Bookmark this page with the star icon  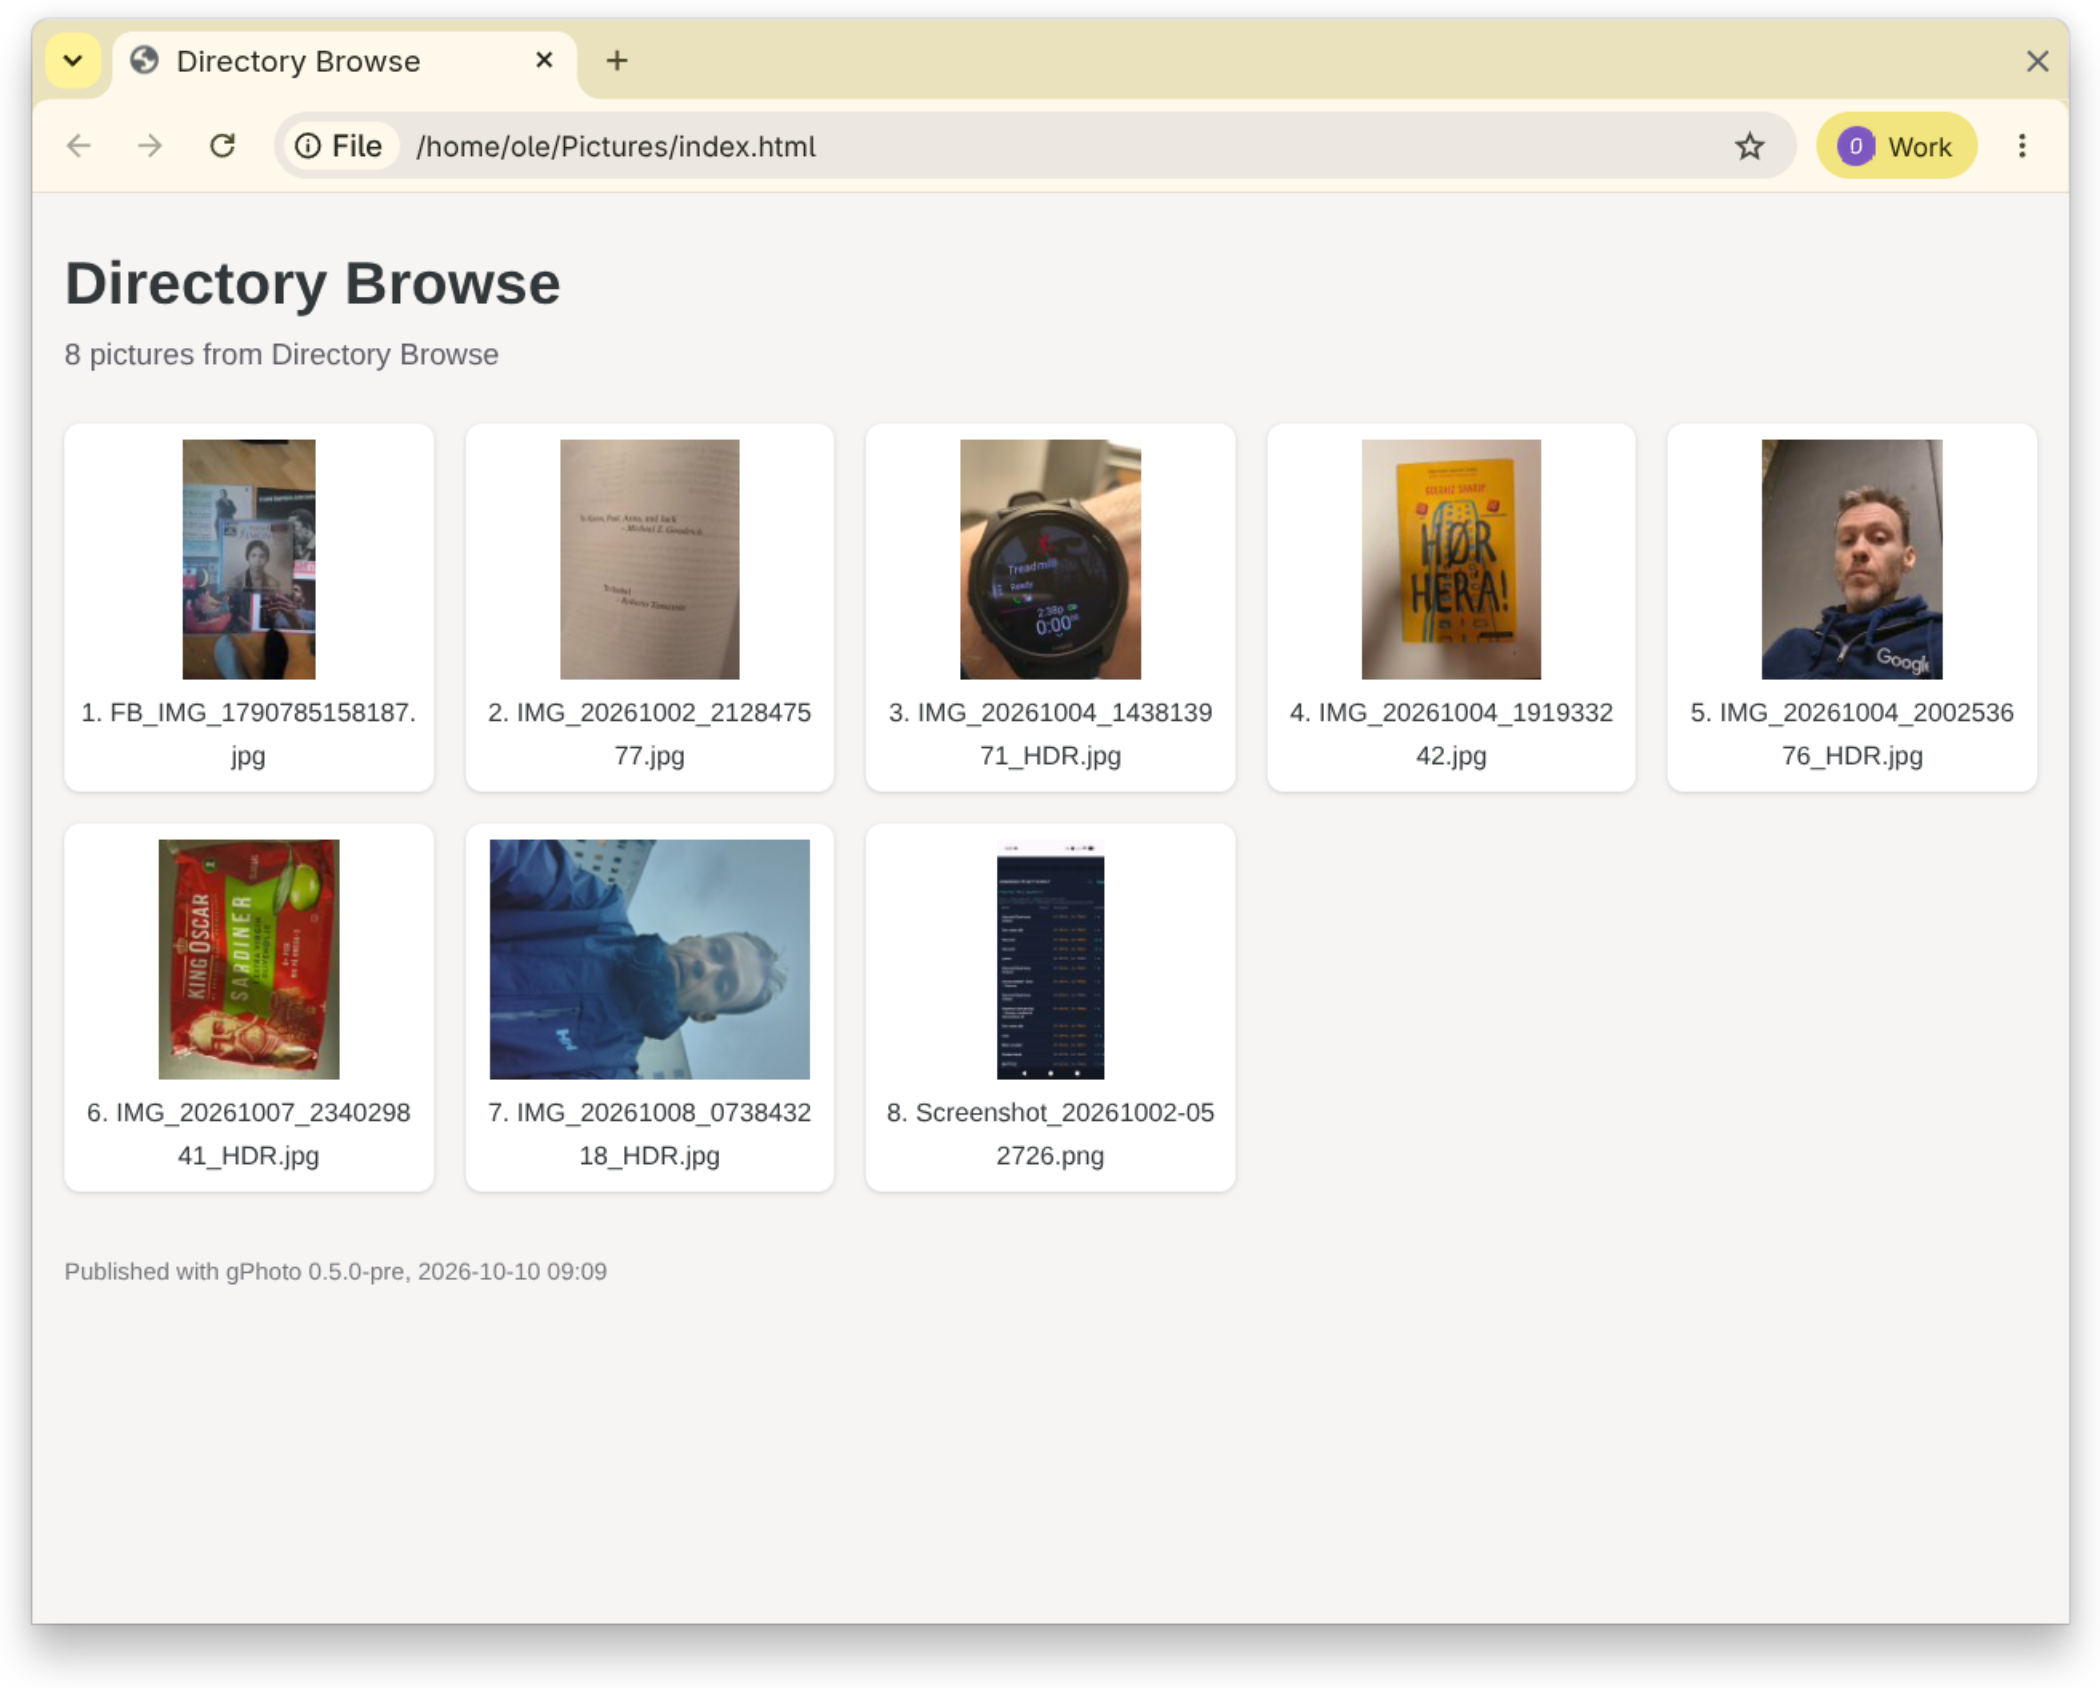click(x=1749, y=146)
